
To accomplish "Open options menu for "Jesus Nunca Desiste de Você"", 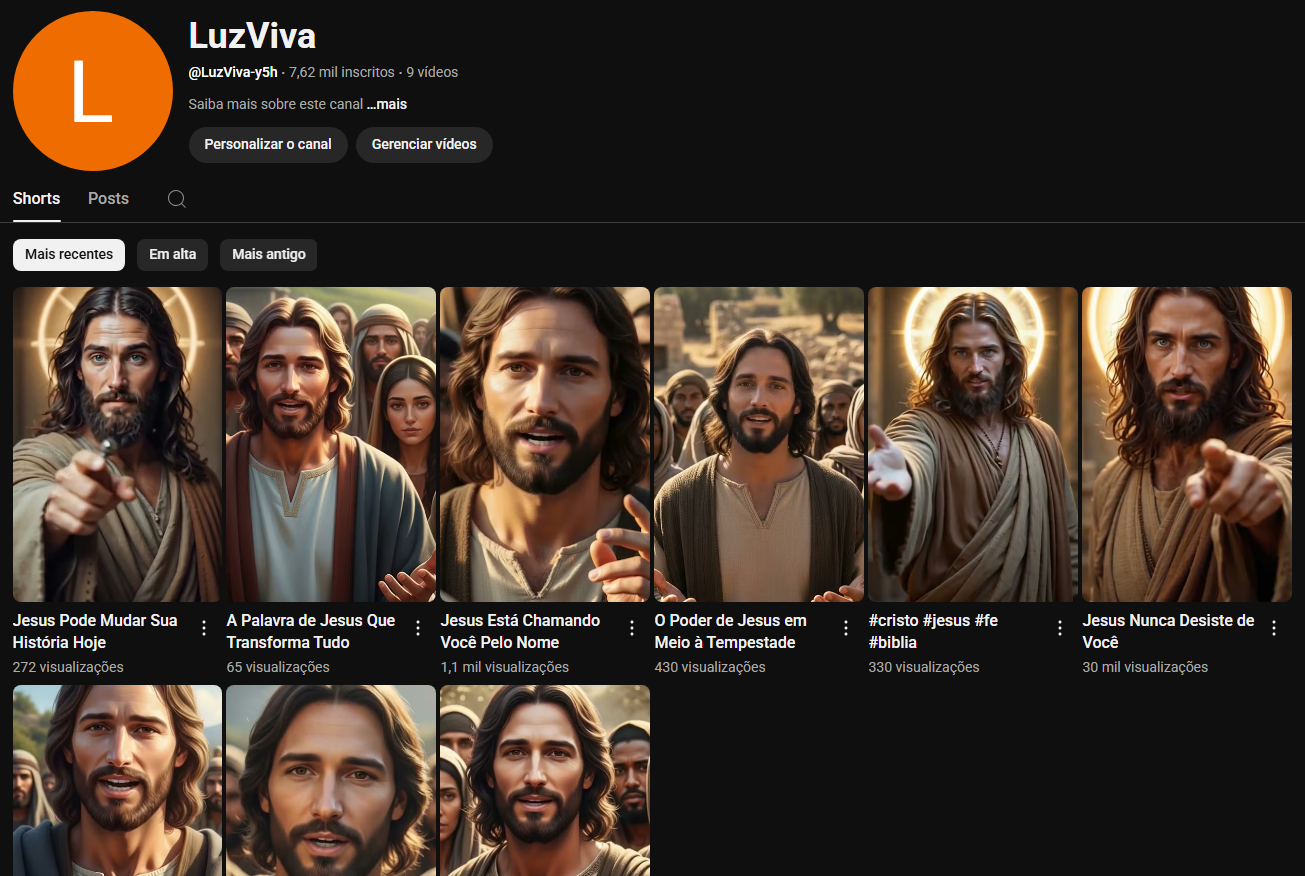I will coord(1274,628).
